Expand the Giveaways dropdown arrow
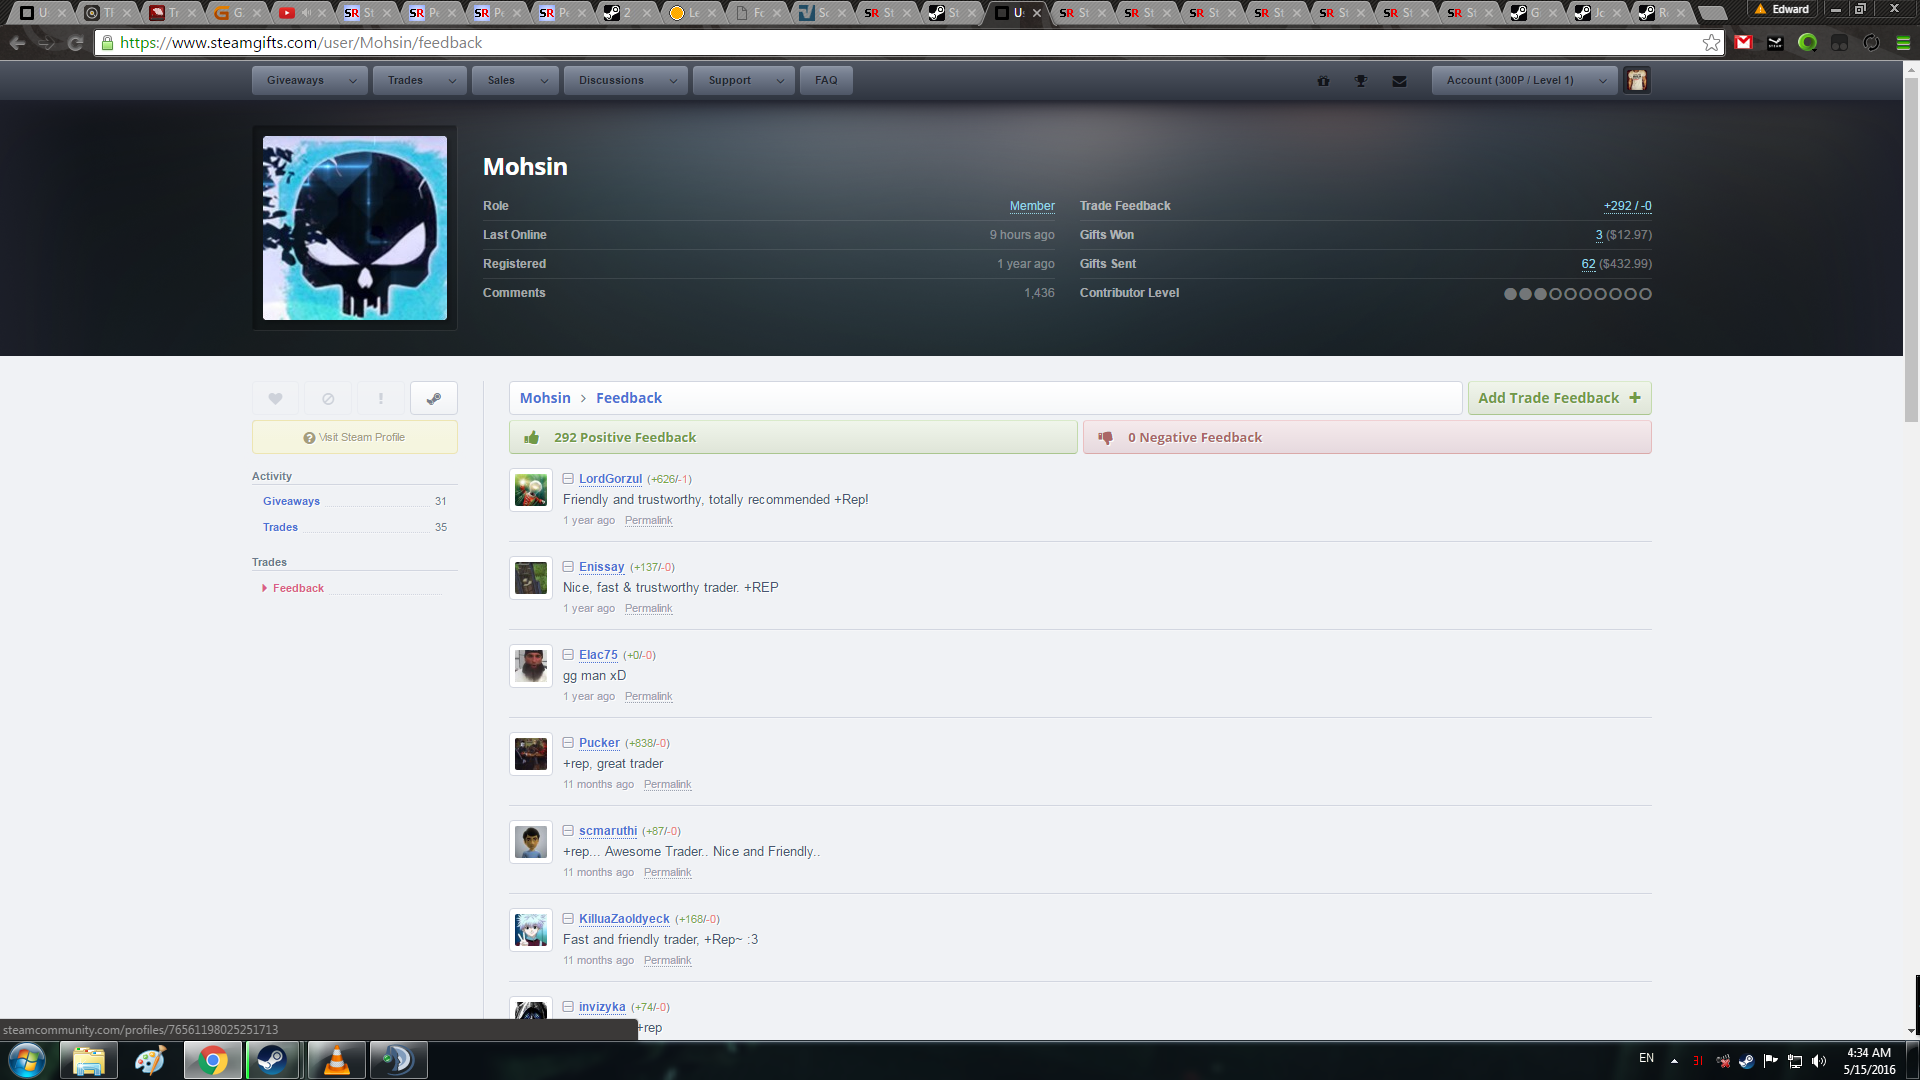The image size is (1920, 1080). tap(353, 81)
